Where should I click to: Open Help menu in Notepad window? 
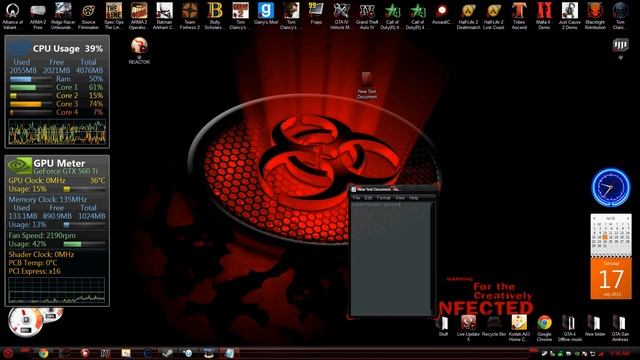tap(413, 198)
